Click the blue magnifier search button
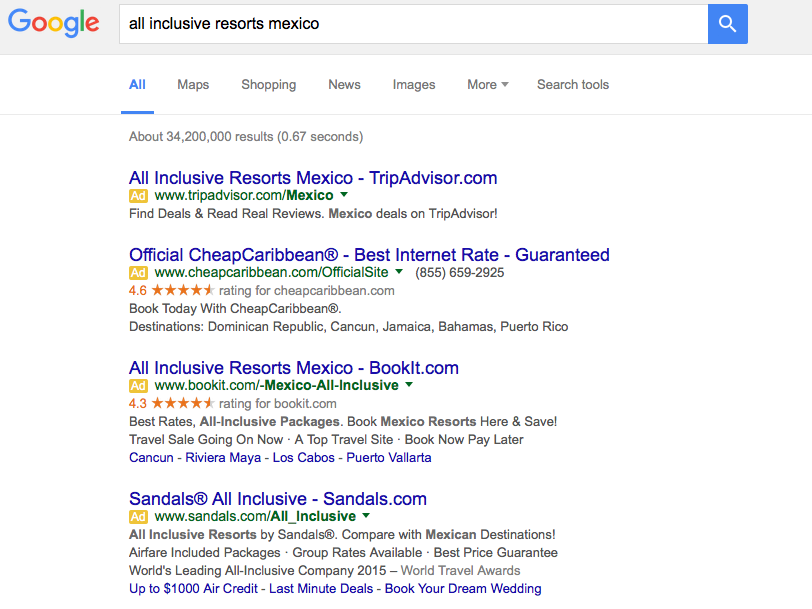Image resolution: width=812 pixels, height=609 pixels. tap(728, 24)
